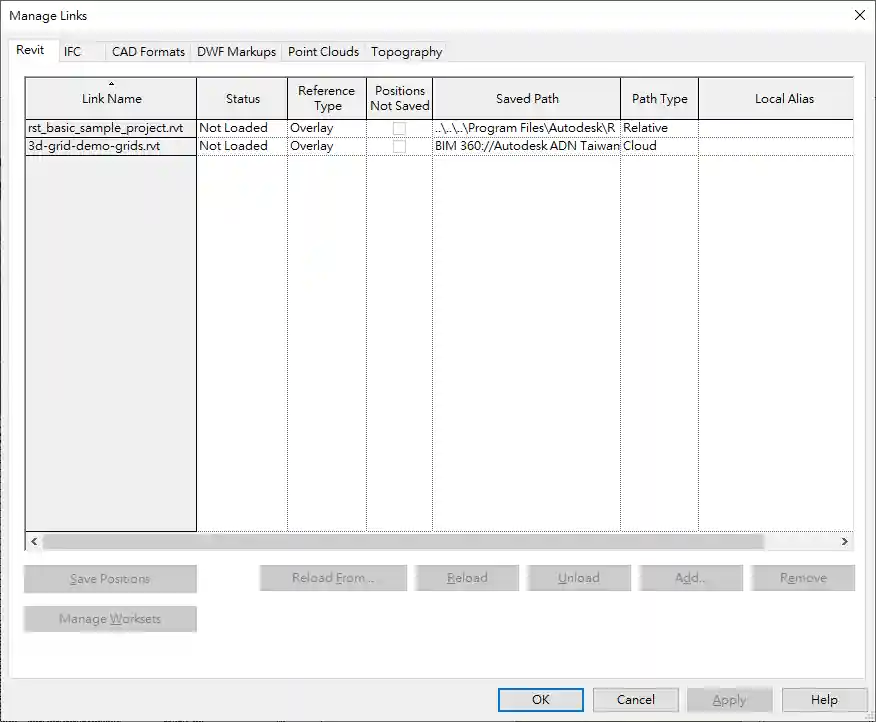Viewport: 876px width, 722px height.
Task: Confirm changes with OK
Action: point(540,699)
